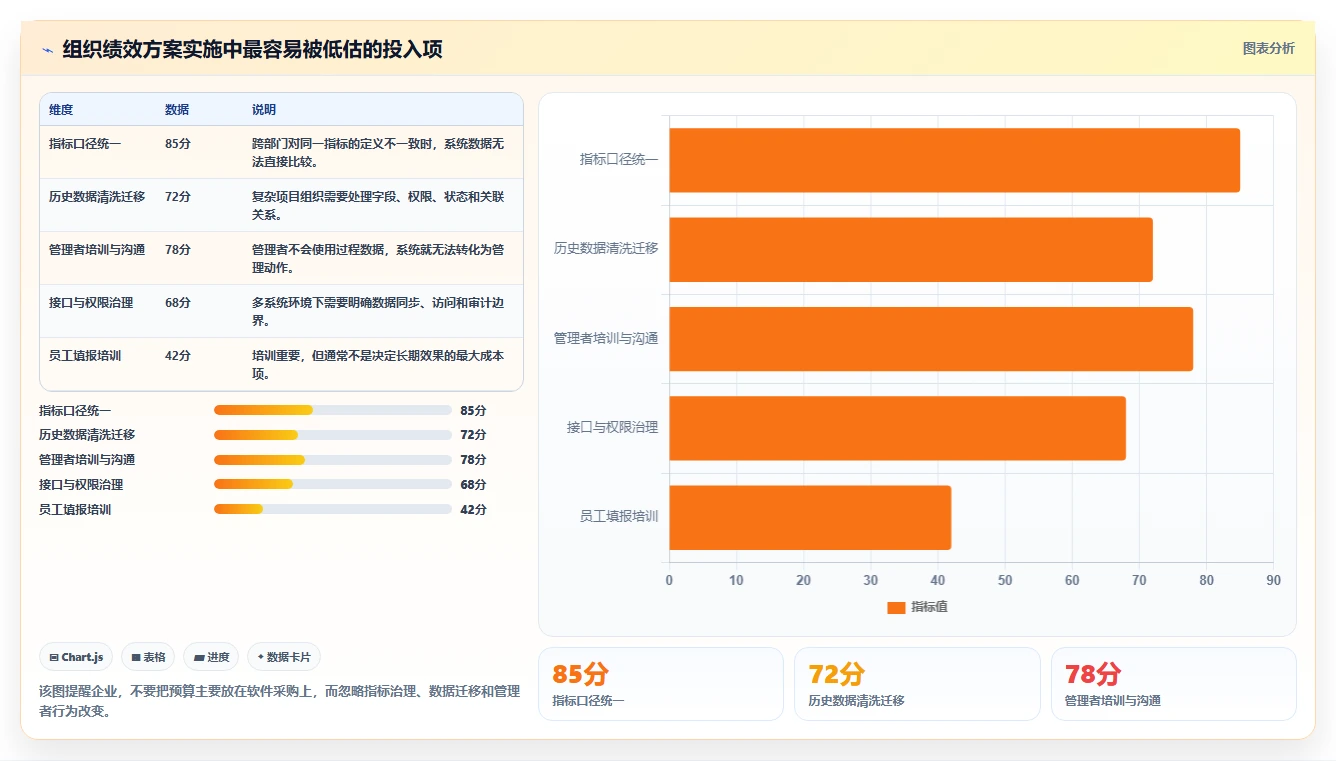
Task: Click the description starting 多系统环境下
Action: coord(378,312)
